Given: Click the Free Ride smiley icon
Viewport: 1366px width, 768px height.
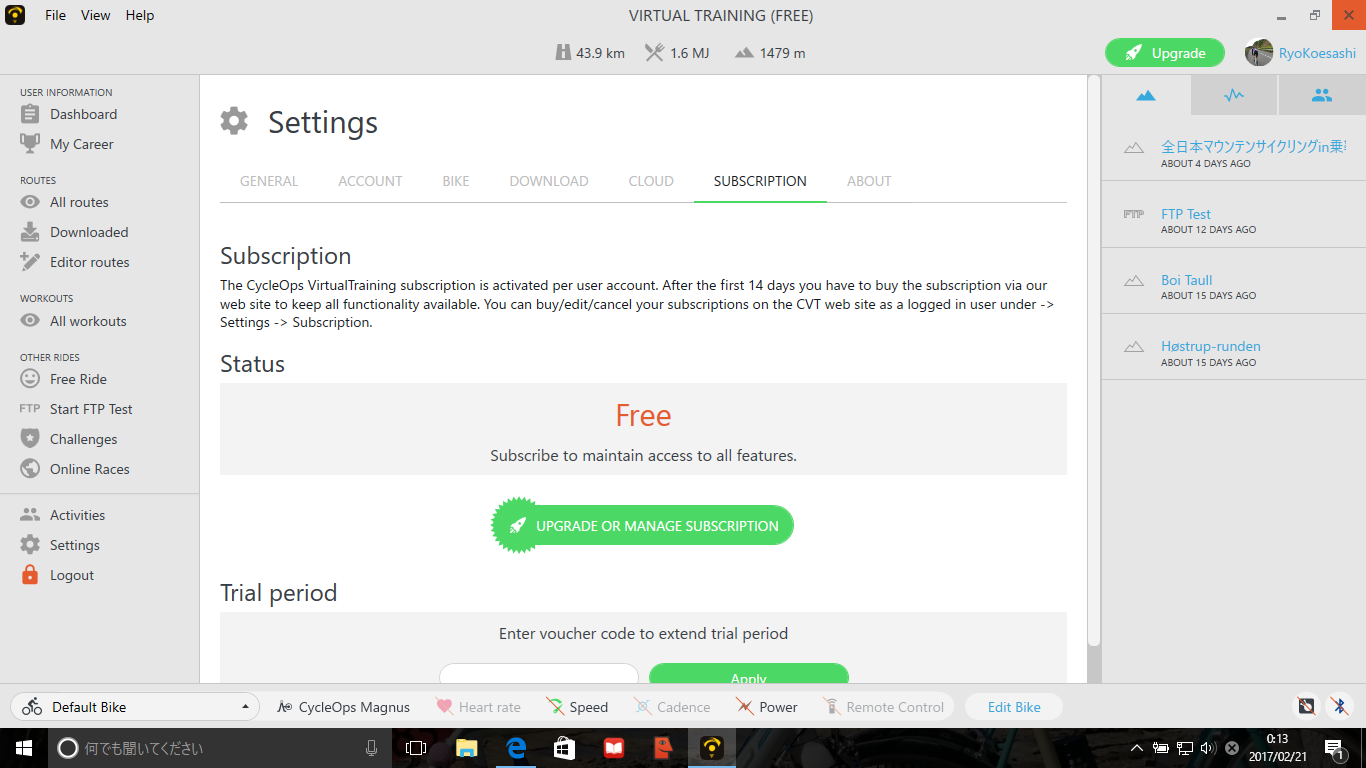Looking at the screenshot, I should pyautogui.click(x=30, y=379).
